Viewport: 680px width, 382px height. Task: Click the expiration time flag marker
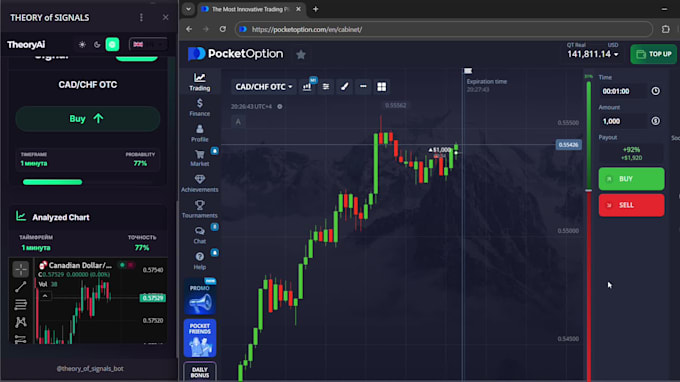point(468,71)
